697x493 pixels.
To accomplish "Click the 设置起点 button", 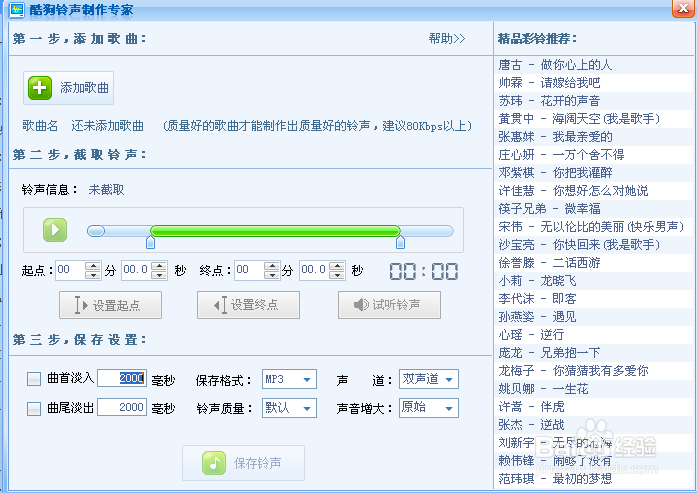I will pyautogui.click(x=110, y=305).
